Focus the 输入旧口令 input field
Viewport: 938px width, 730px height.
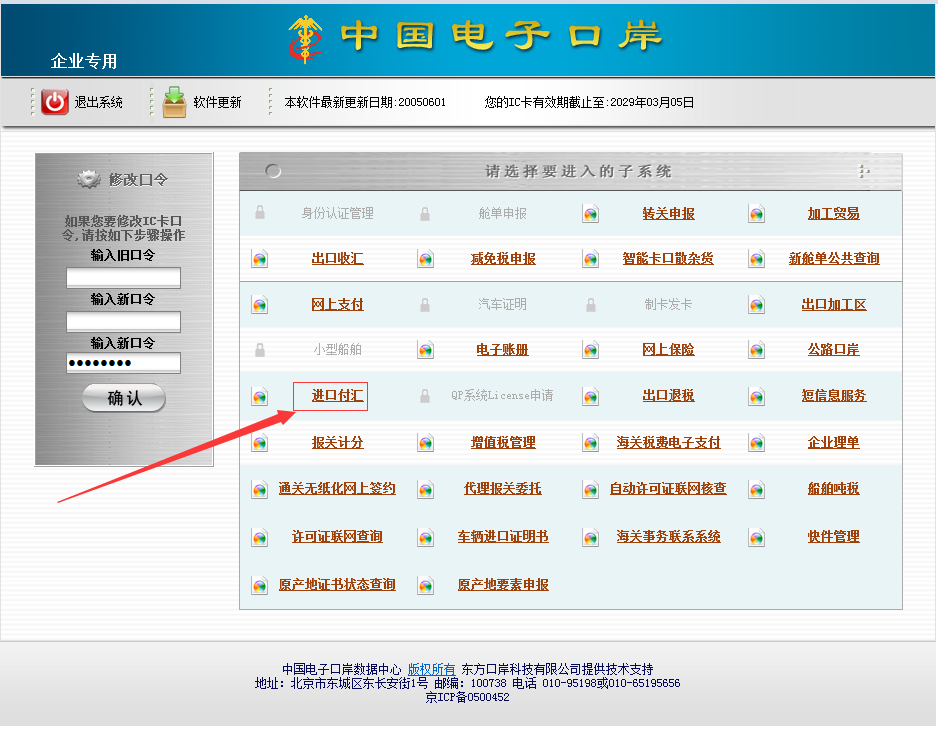pos(123,278)
